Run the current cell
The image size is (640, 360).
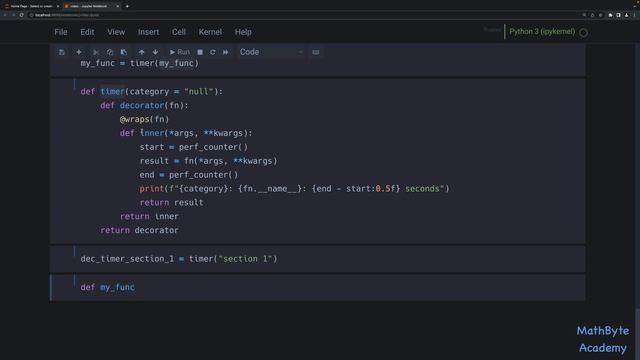pos(180,52)
